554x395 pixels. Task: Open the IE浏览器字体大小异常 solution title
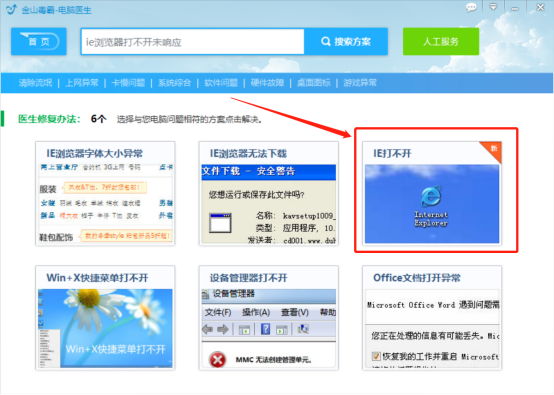(x=94, y=153)
